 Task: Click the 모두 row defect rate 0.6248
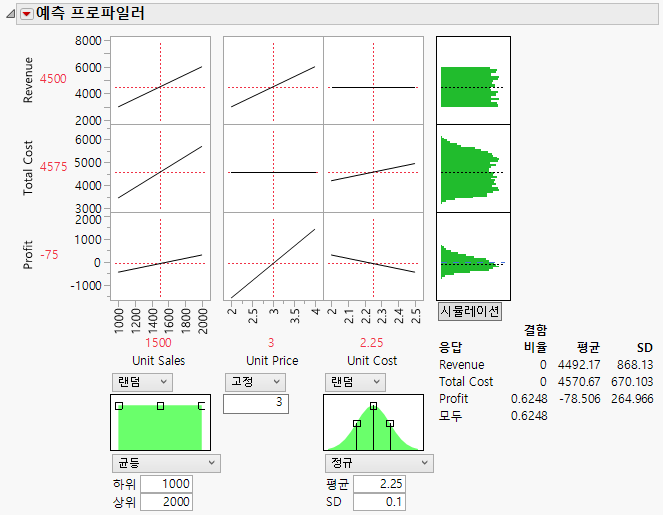529,416
